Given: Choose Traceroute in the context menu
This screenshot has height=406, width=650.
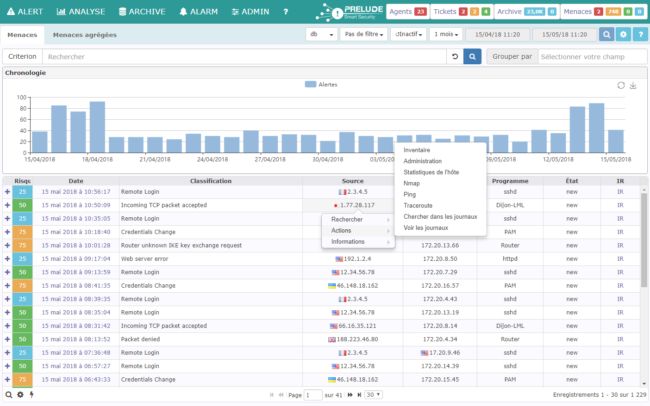Looking at the screenshot, I should coord(419,204).
